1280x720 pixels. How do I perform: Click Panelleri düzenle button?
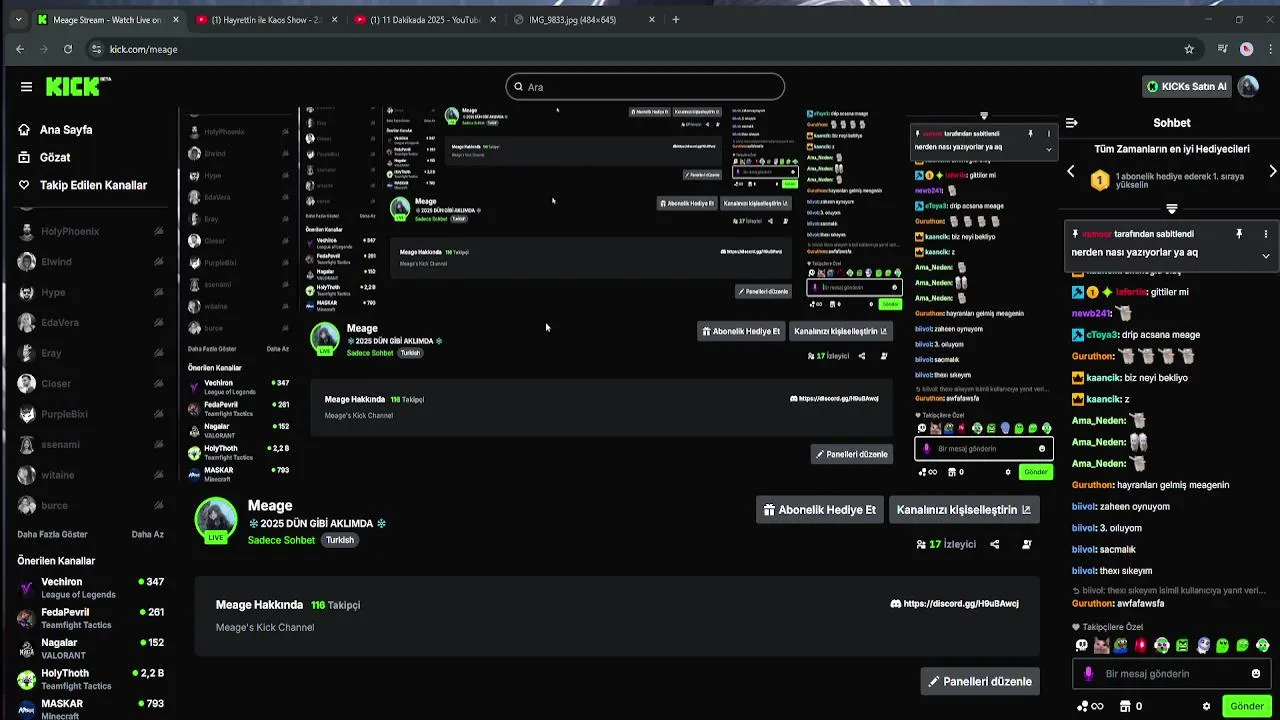point(980,682)
